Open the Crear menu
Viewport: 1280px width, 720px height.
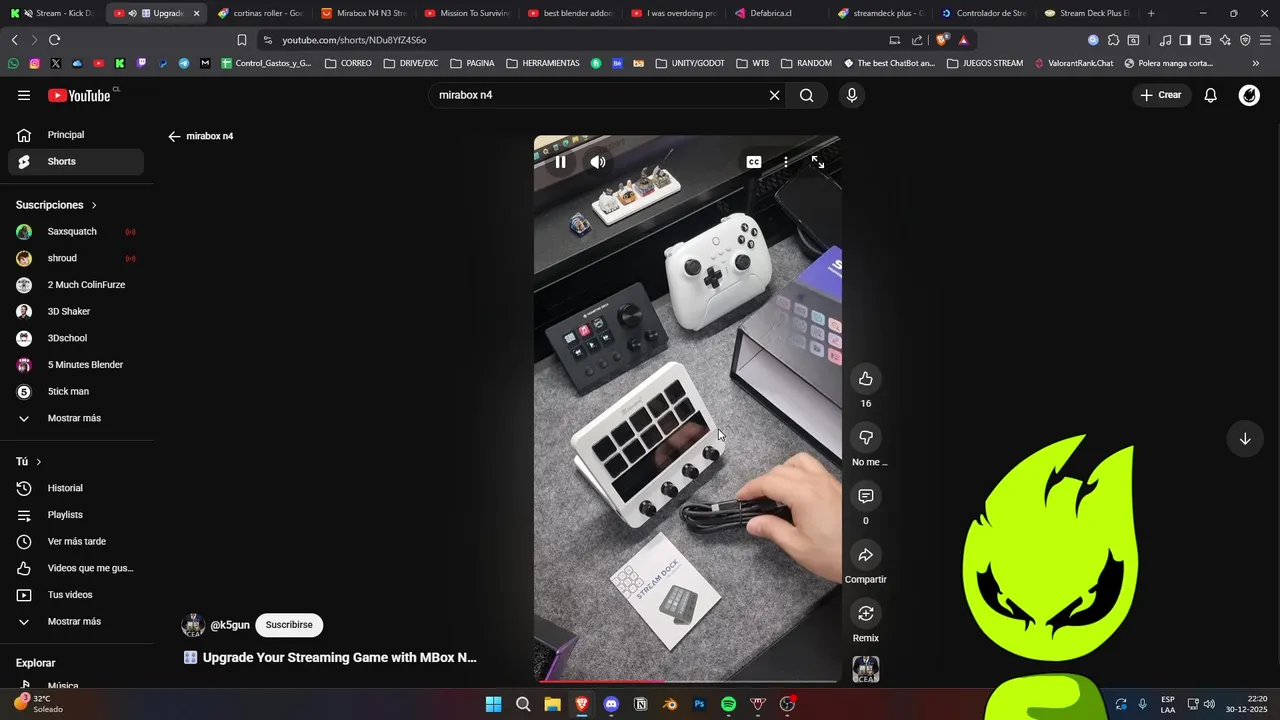pos(1160,95)
